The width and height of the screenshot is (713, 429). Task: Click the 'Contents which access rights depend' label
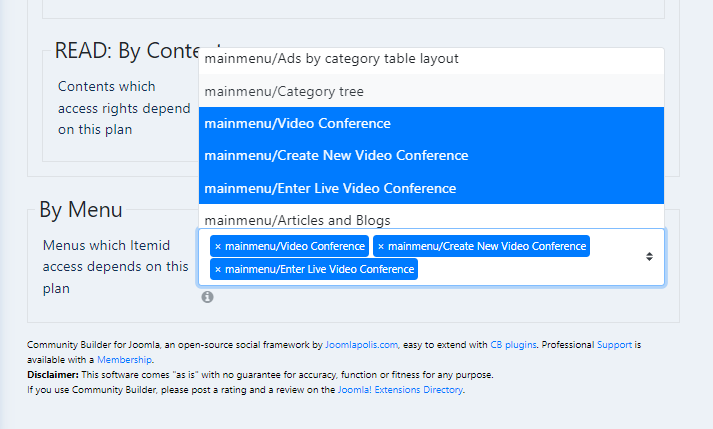[x=124, y=108]
